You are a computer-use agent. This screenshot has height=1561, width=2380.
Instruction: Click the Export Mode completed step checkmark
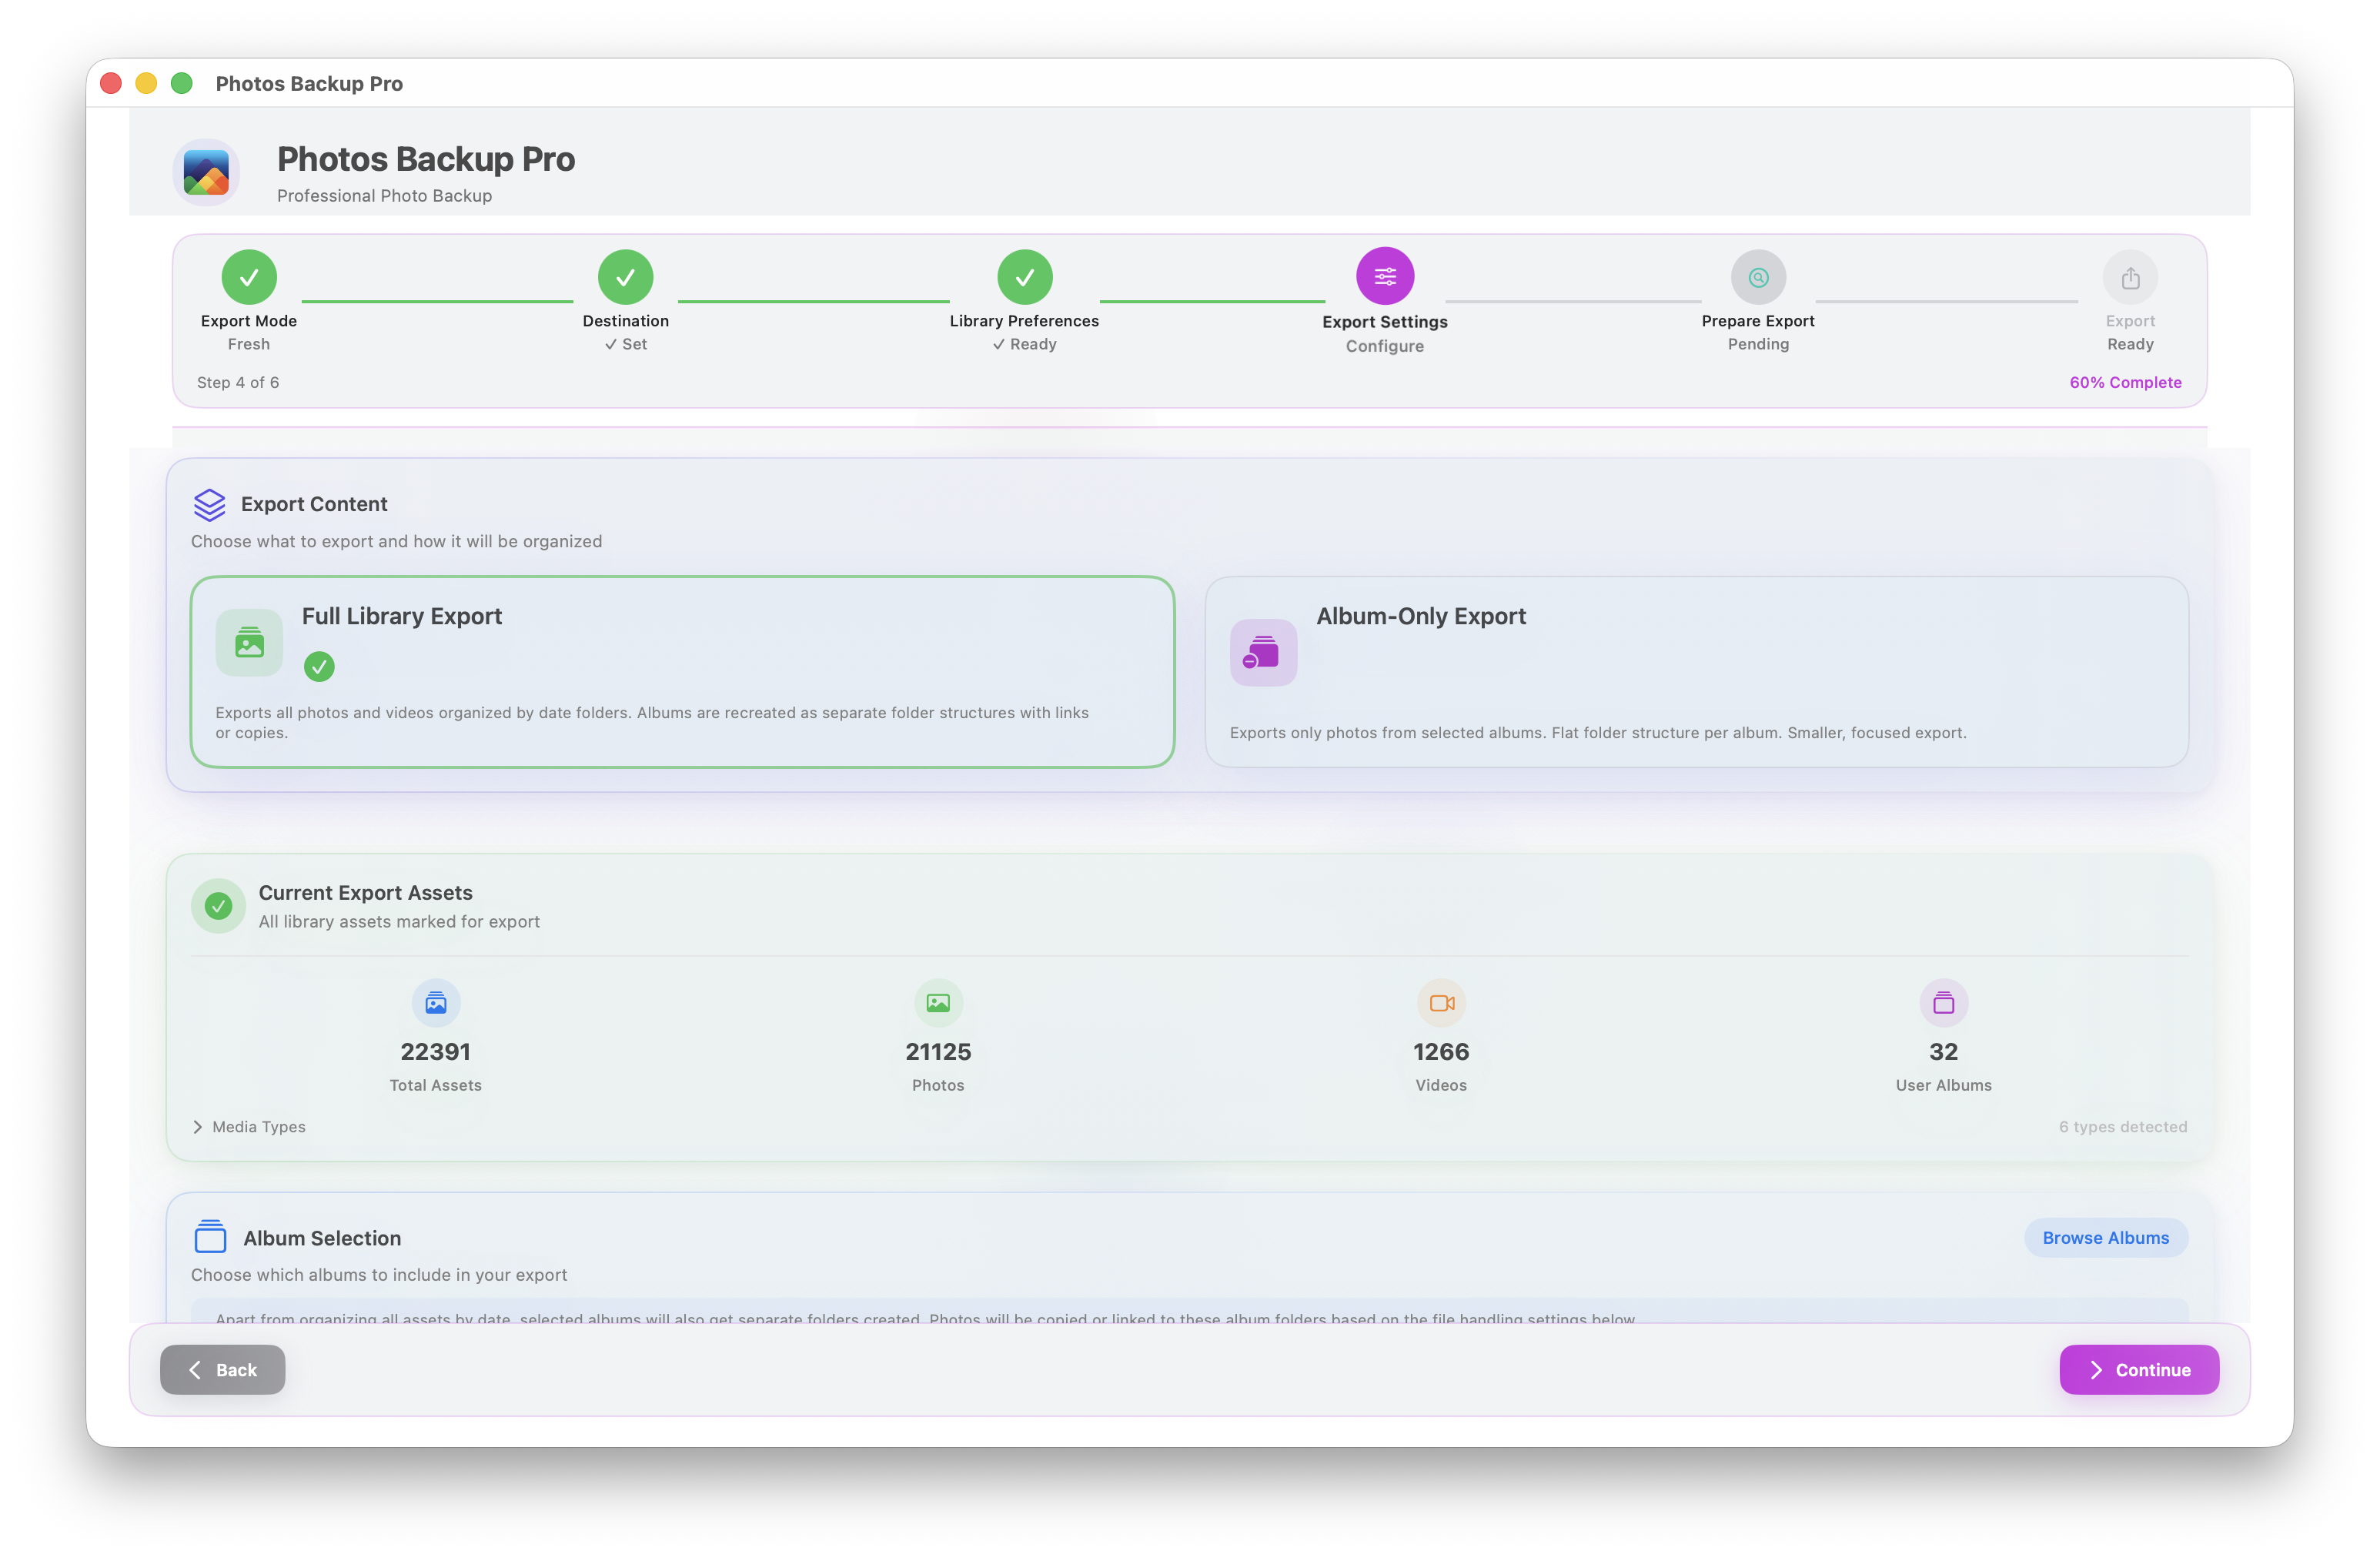tap(249, 277)
